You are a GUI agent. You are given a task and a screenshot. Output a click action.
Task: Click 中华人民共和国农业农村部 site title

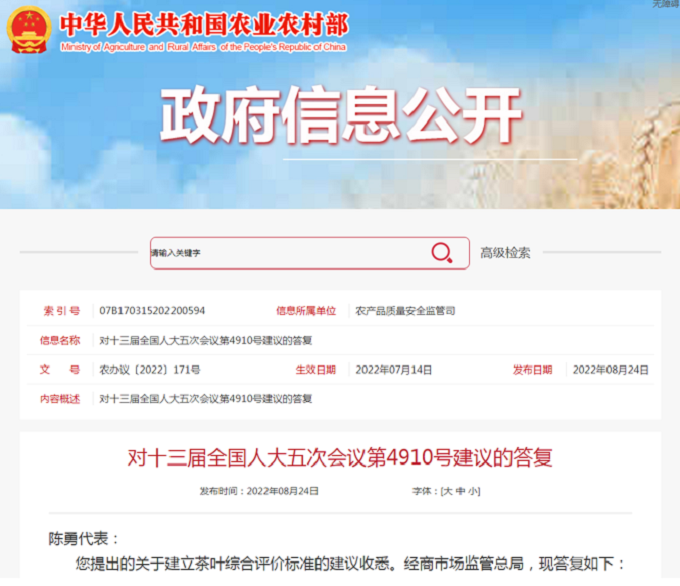point(204,24)
